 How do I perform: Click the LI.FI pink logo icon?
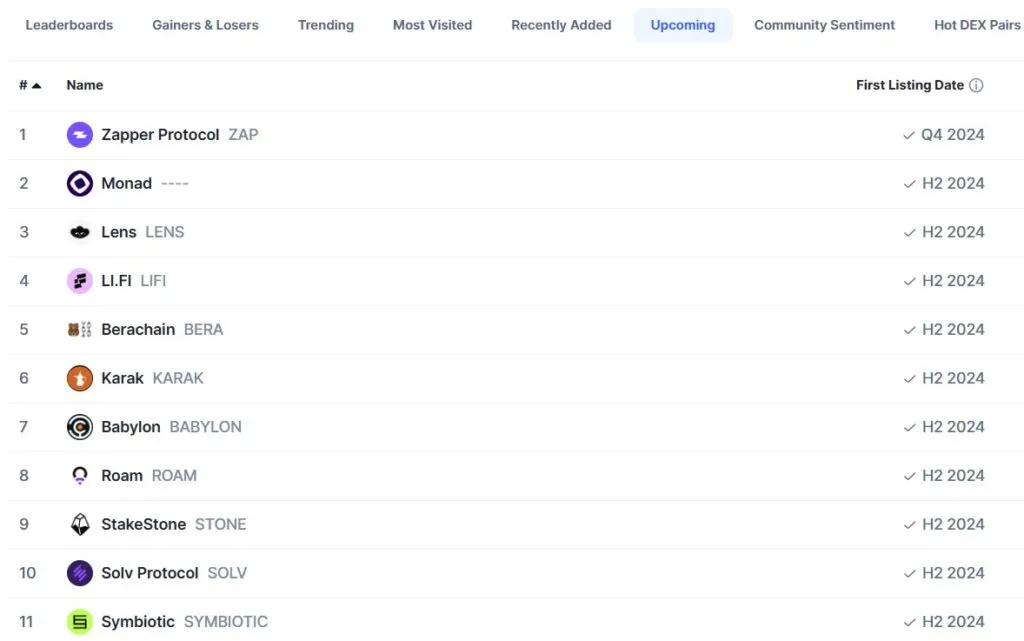[80, 281]
